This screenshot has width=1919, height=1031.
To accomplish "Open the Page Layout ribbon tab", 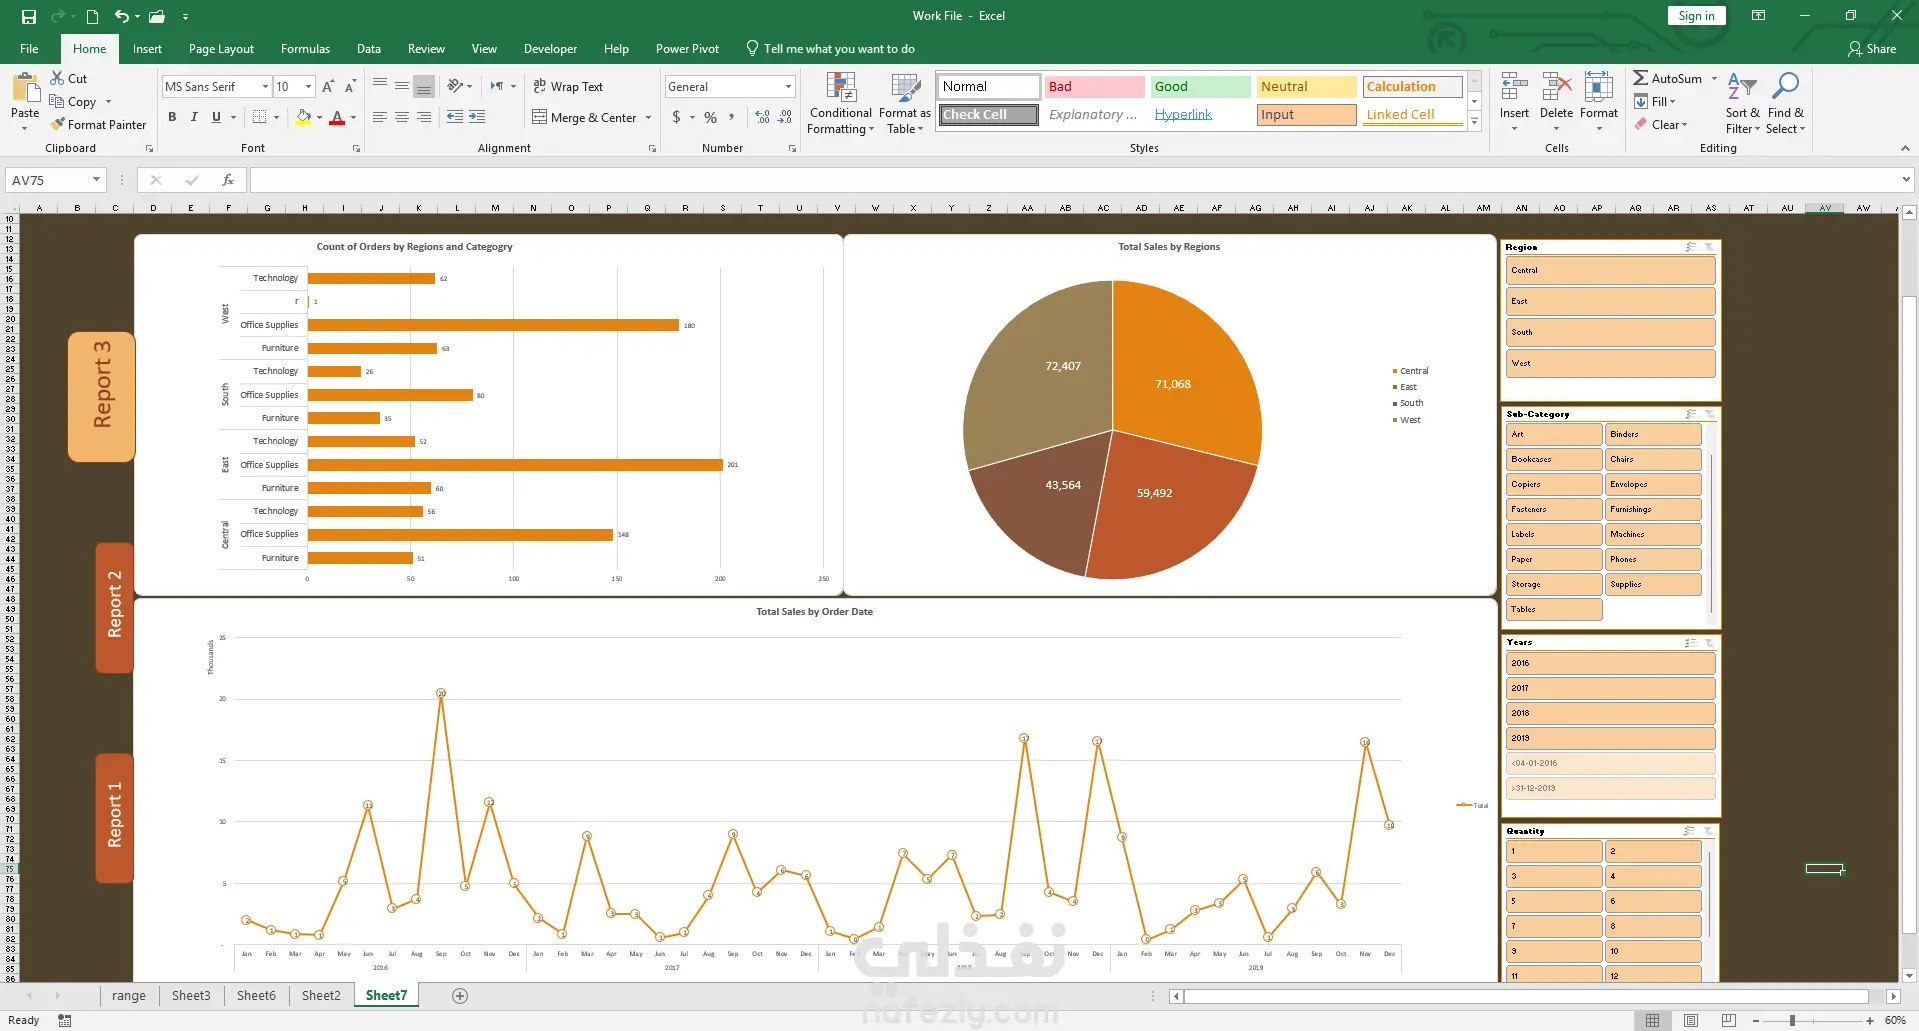I will (221, 49).
